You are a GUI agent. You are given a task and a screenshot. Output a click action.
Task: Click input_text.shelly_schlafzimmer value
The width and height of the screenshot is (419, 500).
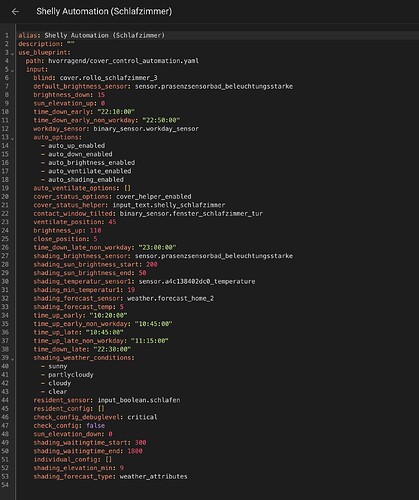(169, 205)
